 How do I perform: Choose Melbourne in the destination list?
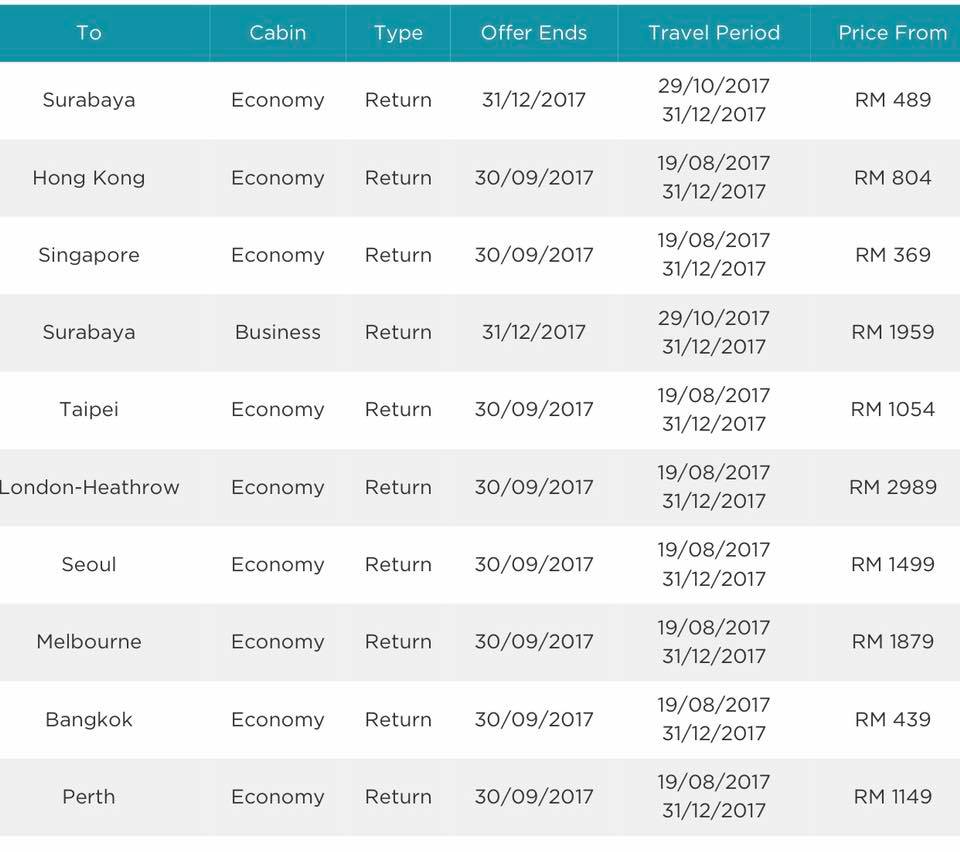point(89,641)
